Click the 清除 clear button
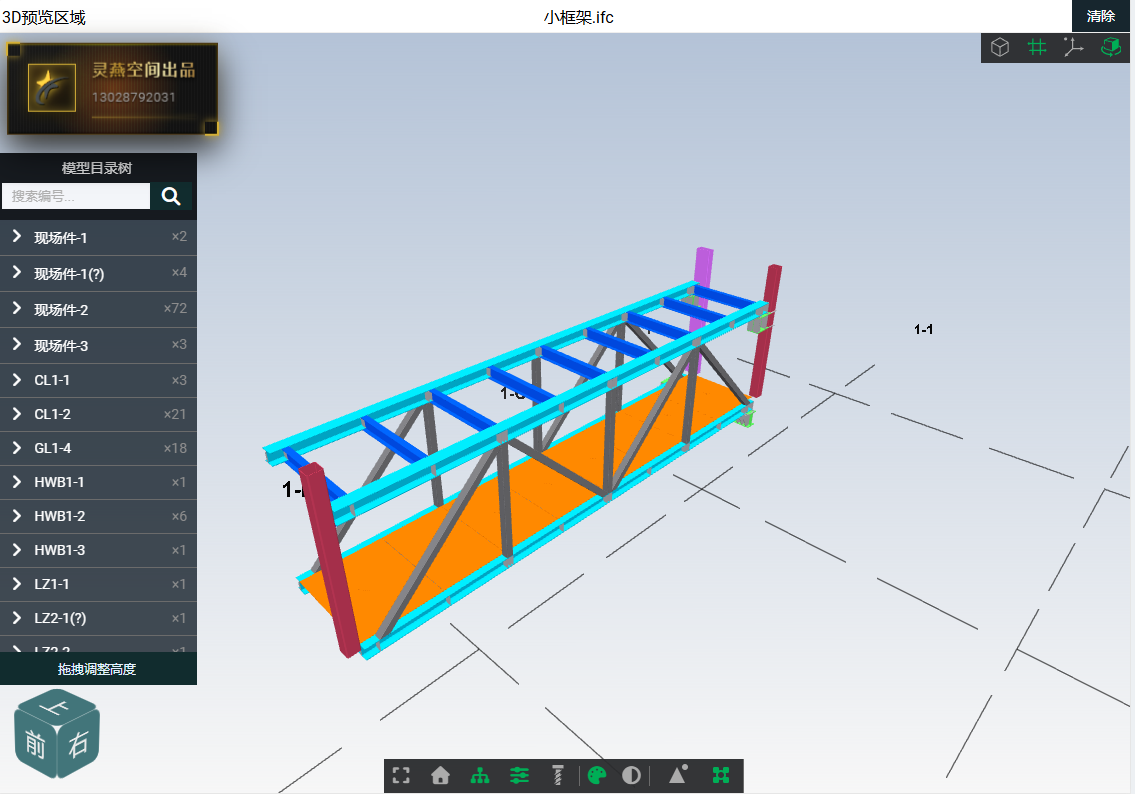The height and width of the screenshot is (794, 1135). coord(1101,16)
